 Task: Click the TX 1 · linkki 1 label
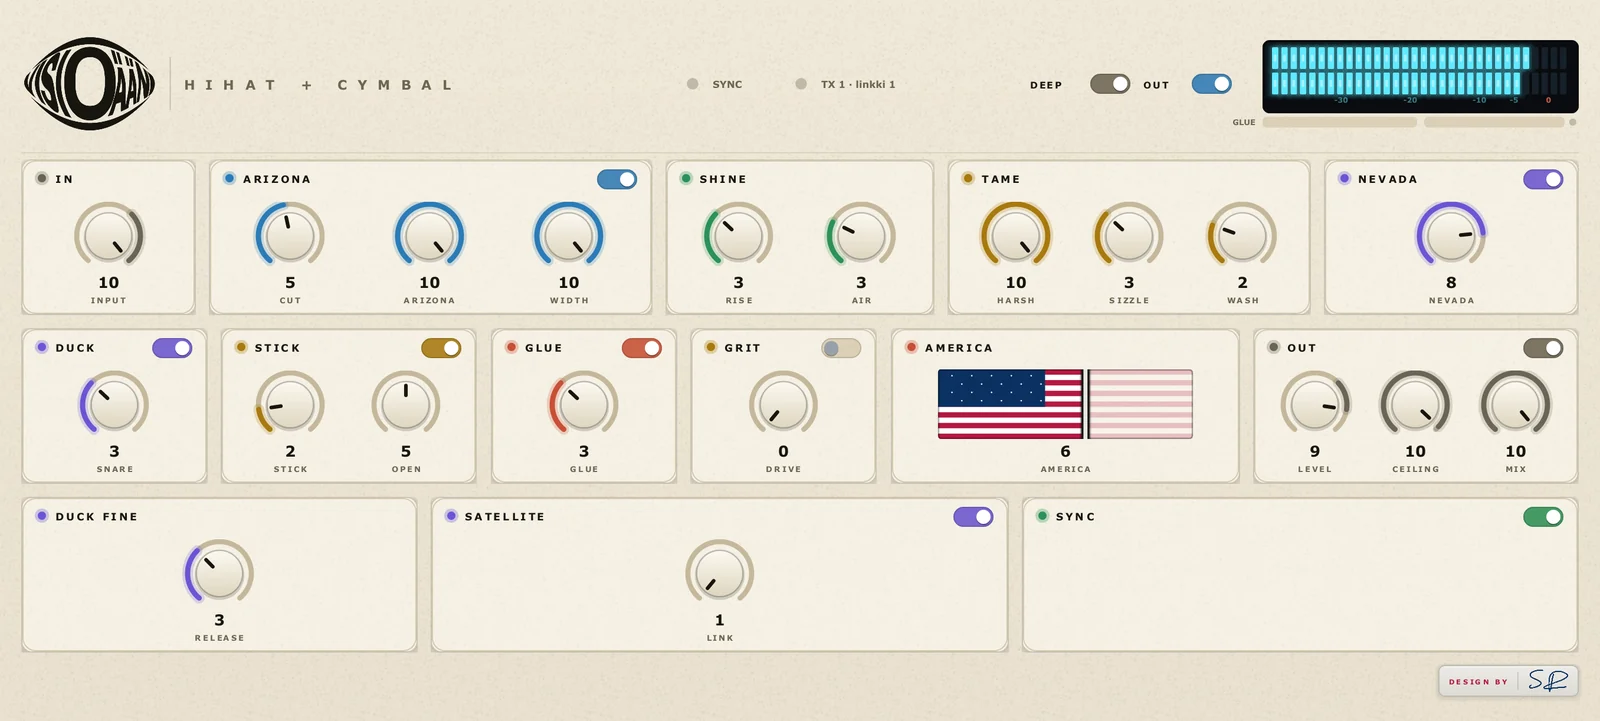point(858,84)
